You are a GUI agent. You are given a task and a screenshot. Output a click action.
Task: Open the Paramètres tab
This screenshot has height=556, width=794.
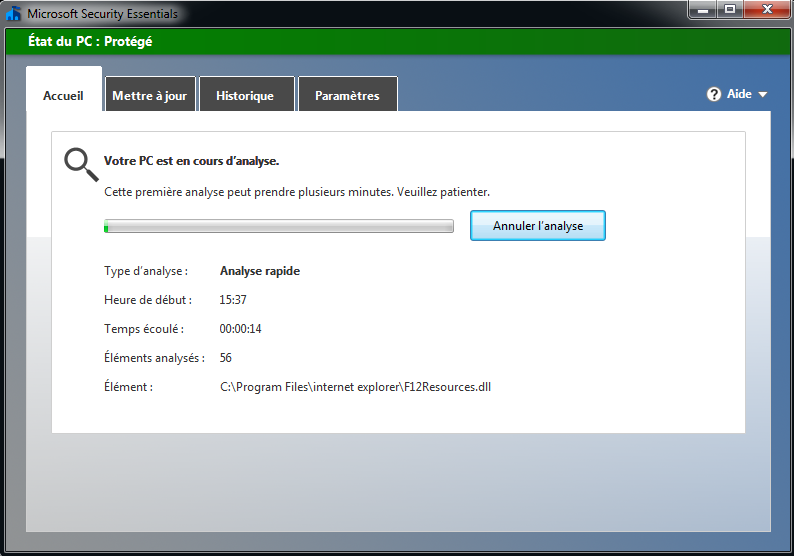tap(347, 96)
